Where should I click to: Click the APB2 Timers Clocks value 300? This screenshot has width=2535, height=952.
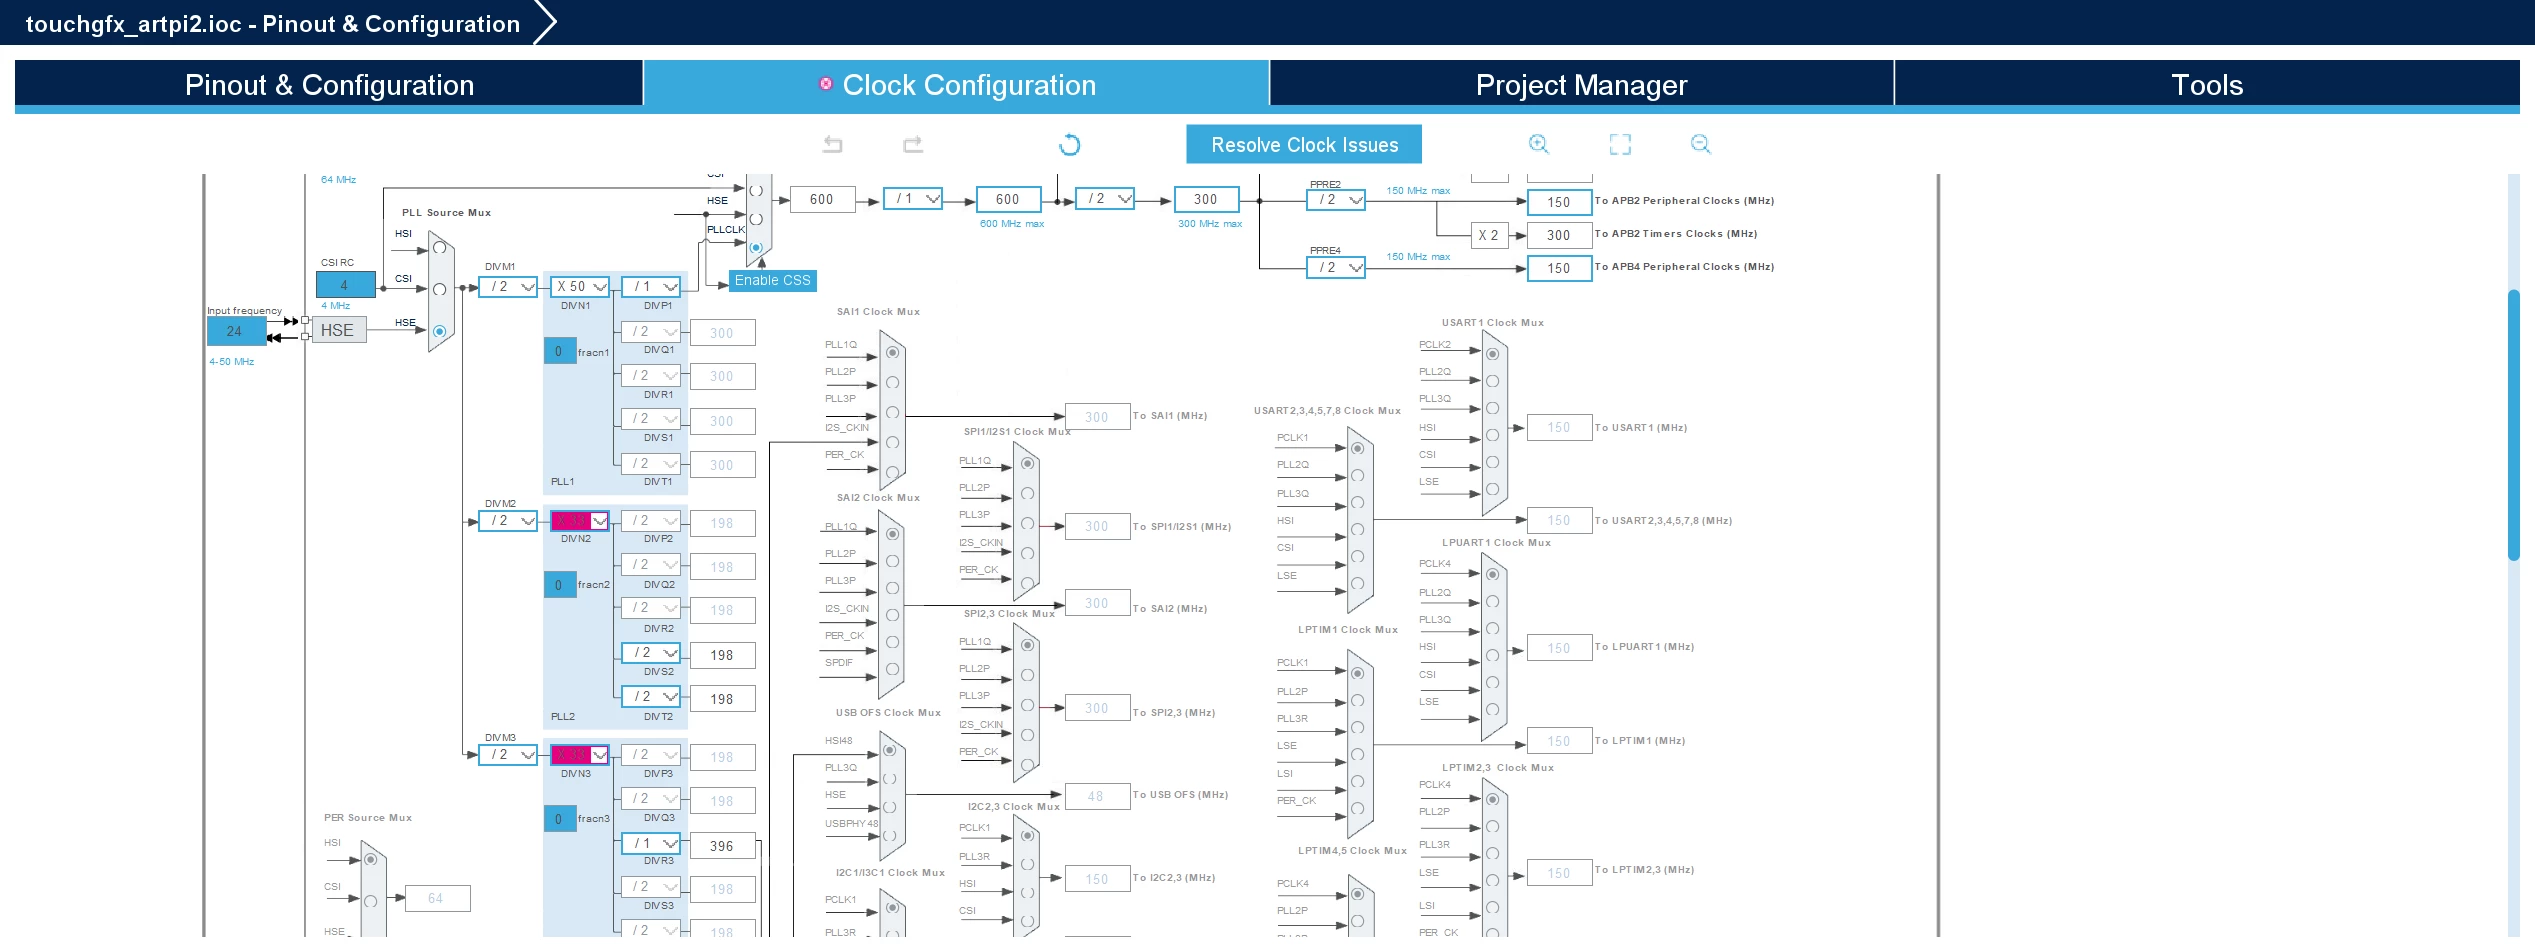pos(1559,235)
